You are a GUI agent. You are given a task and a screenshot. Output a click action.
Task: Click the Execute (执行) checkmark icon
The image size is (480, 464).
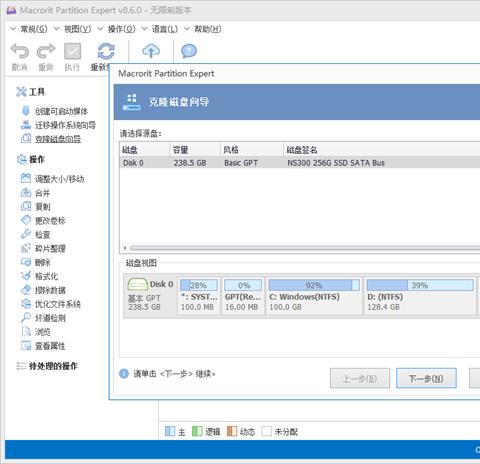(72, 51)
